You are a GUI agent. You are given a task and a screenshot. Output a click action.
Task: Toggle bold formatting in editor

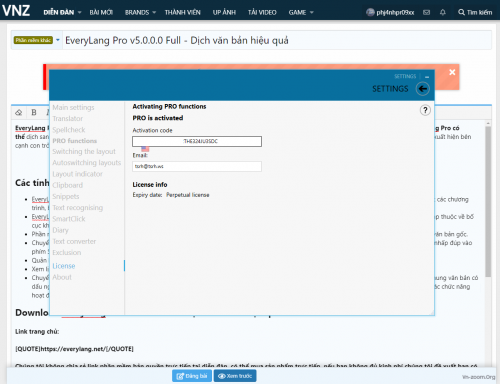point(34,112)
